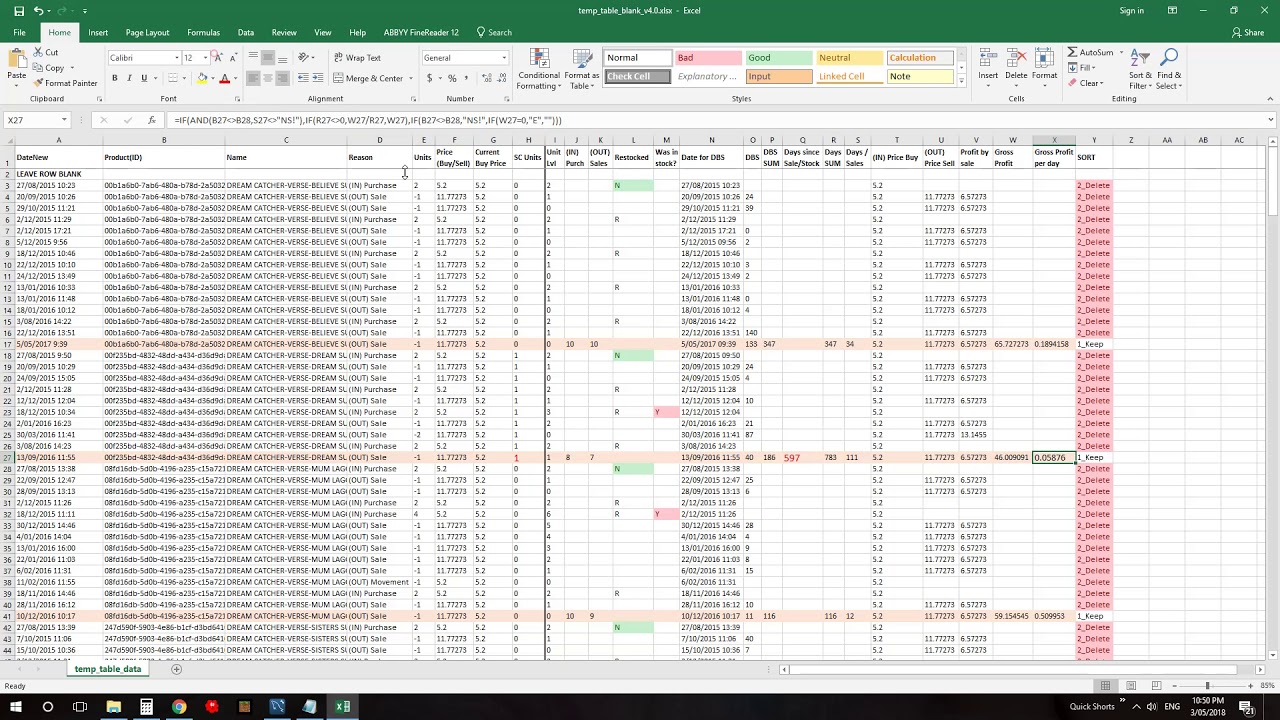
Task: Toggle middle vertical alignment
Action: [x=267, y=58]
